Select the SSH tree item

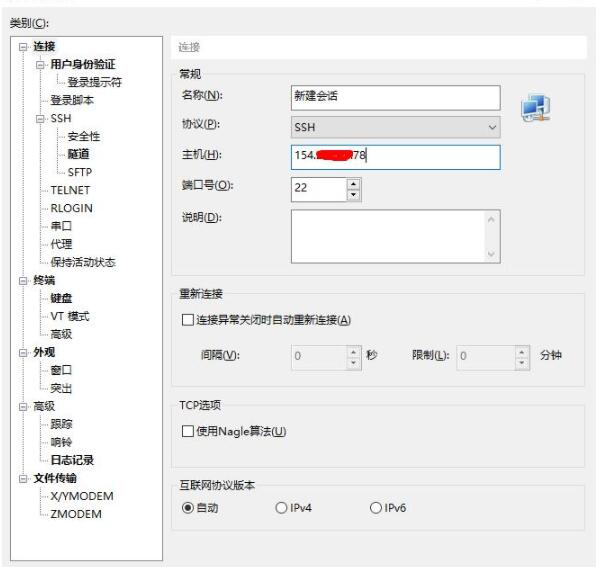coord(61,118)
